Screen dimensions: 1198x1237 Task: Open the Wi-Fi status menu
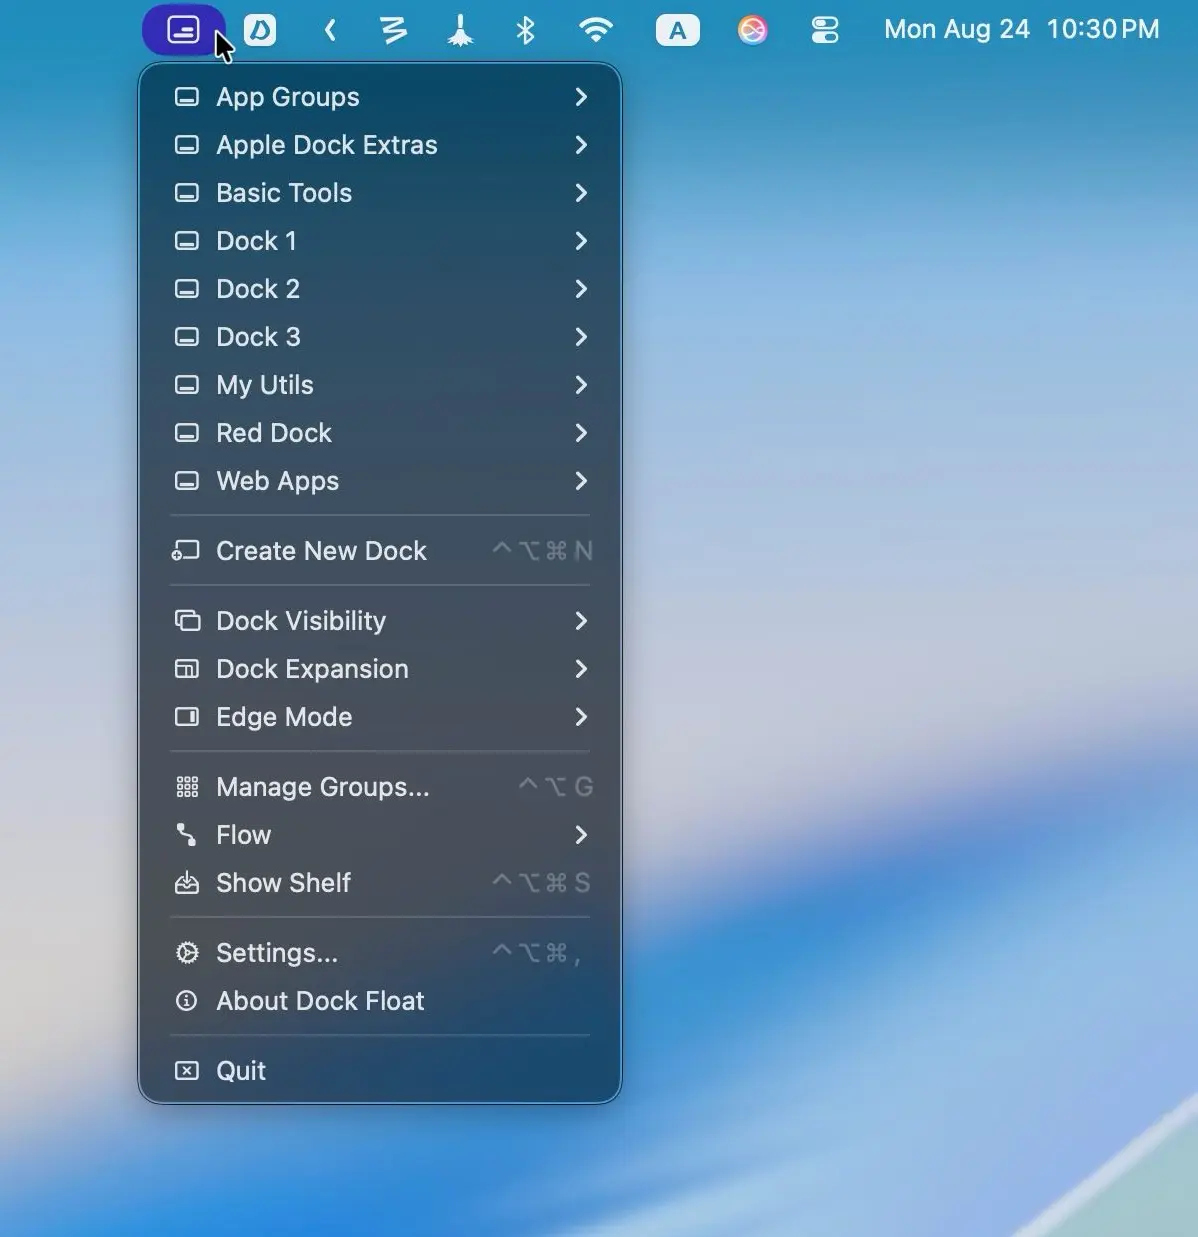(596, 30)
